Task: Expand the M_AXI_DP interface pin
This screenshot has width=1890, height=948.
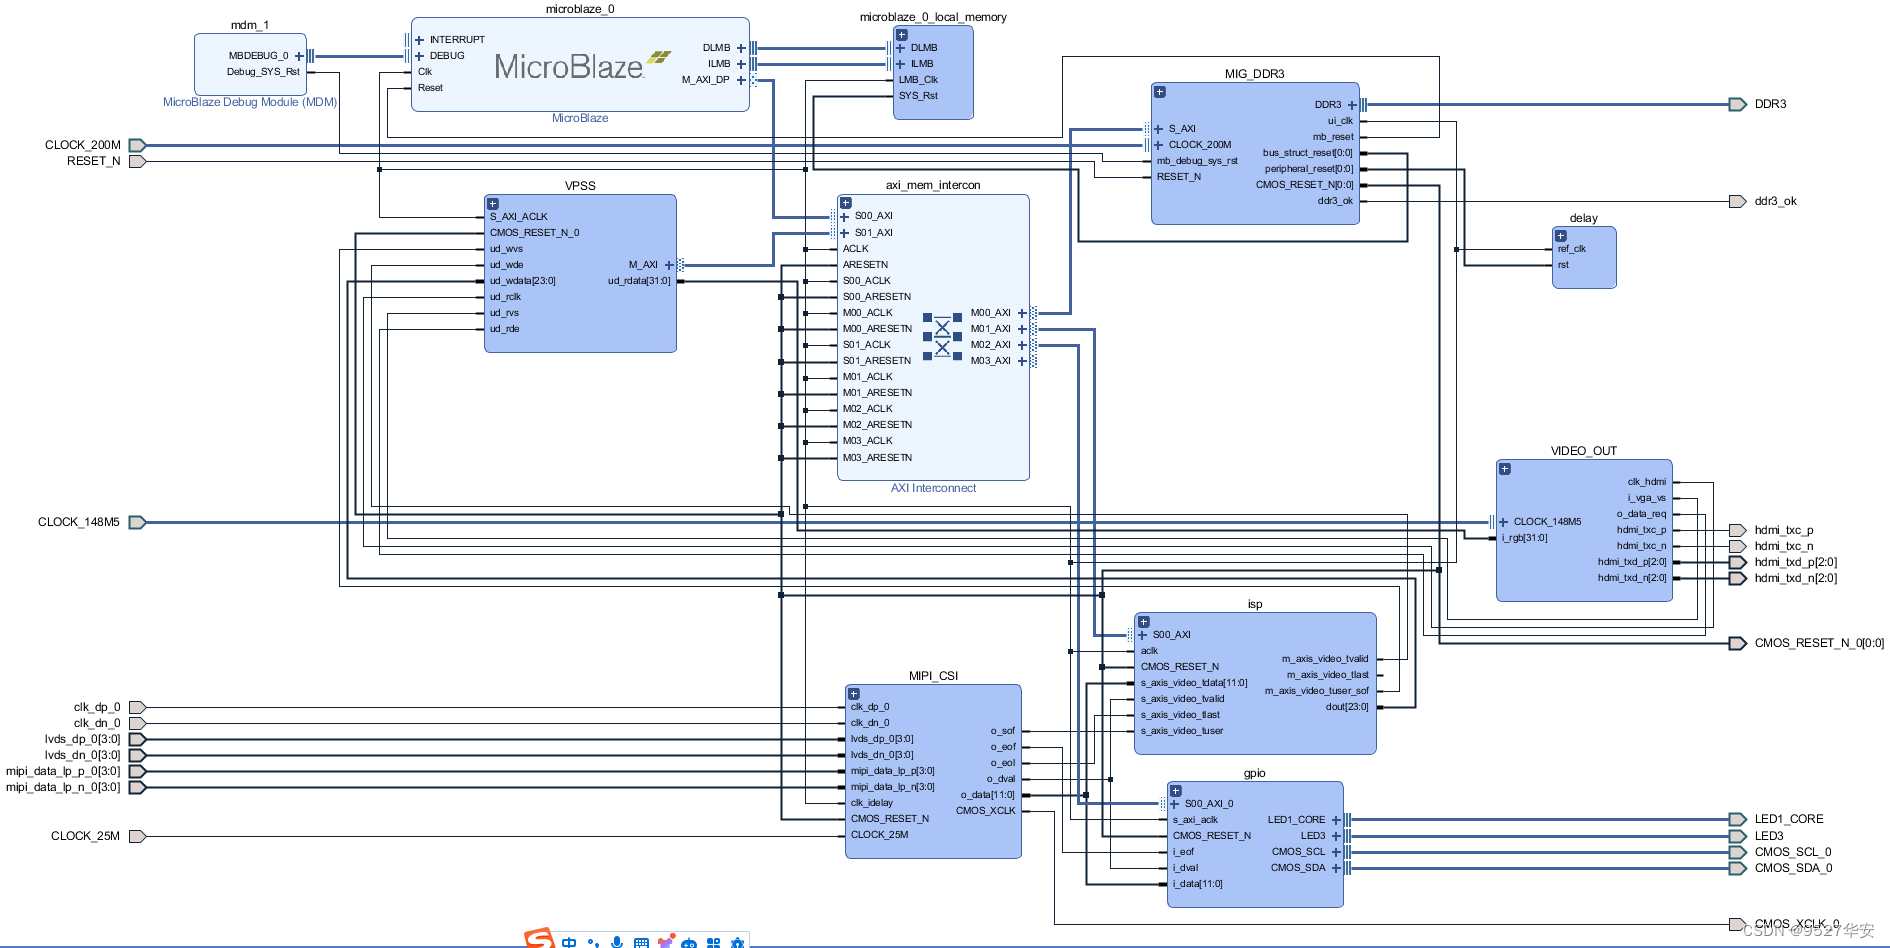Action: point(741,80)
